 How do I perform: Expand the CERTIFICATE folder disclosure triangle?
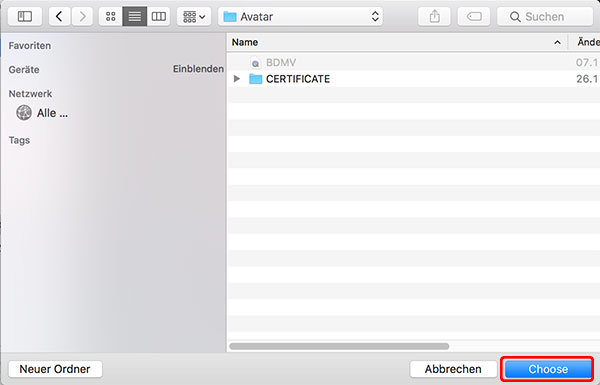coord(237,79)
